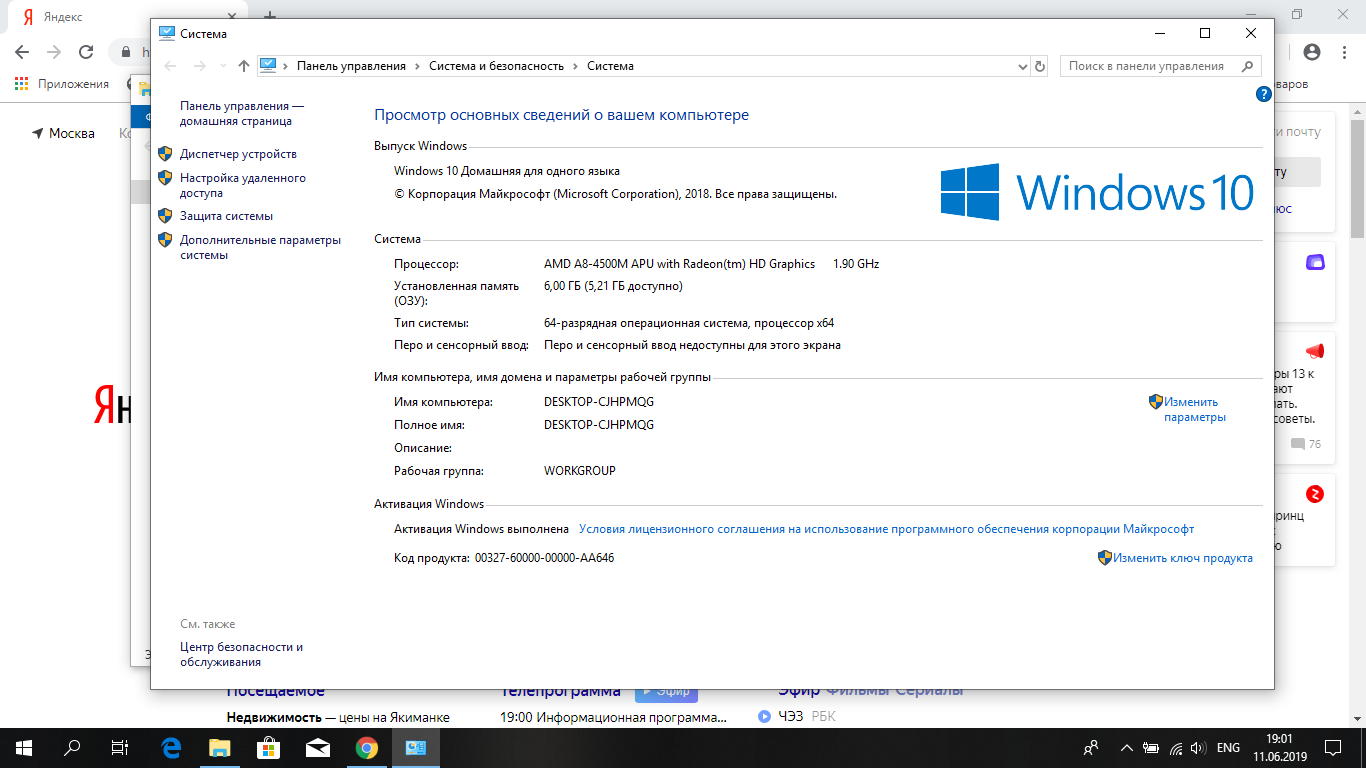Click shield icon beside Диспетчер устройств
The height and width of the screenshot is (768, 1366).
pos(166,154)
